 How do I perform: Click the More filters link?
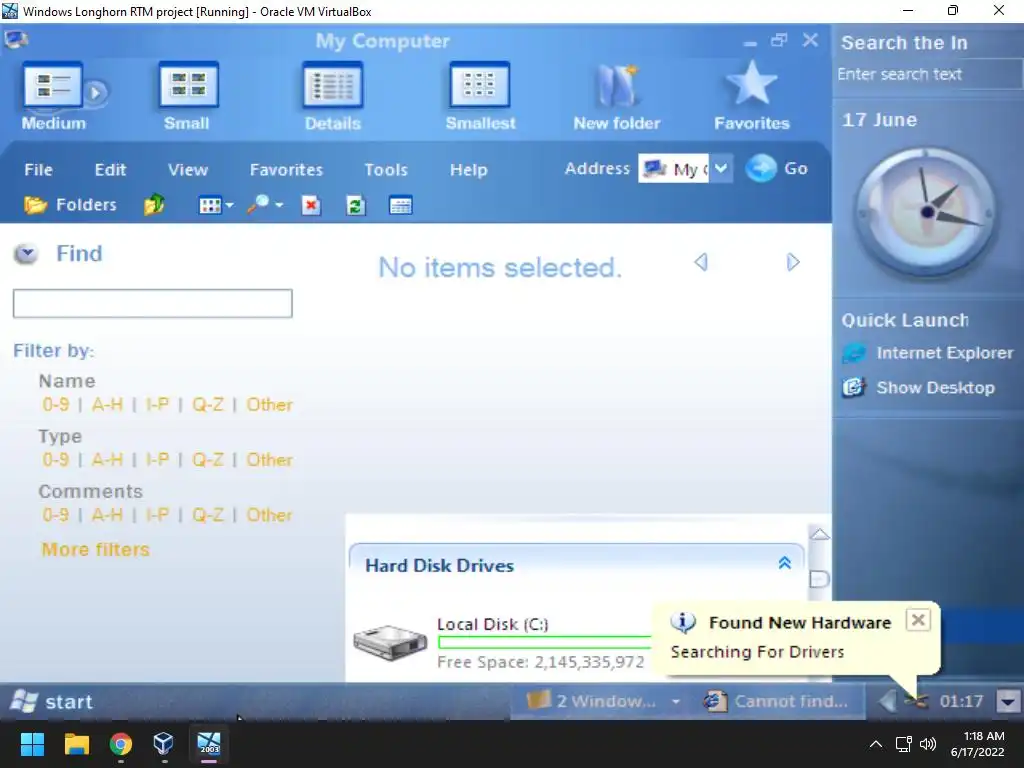coord(95,550)
